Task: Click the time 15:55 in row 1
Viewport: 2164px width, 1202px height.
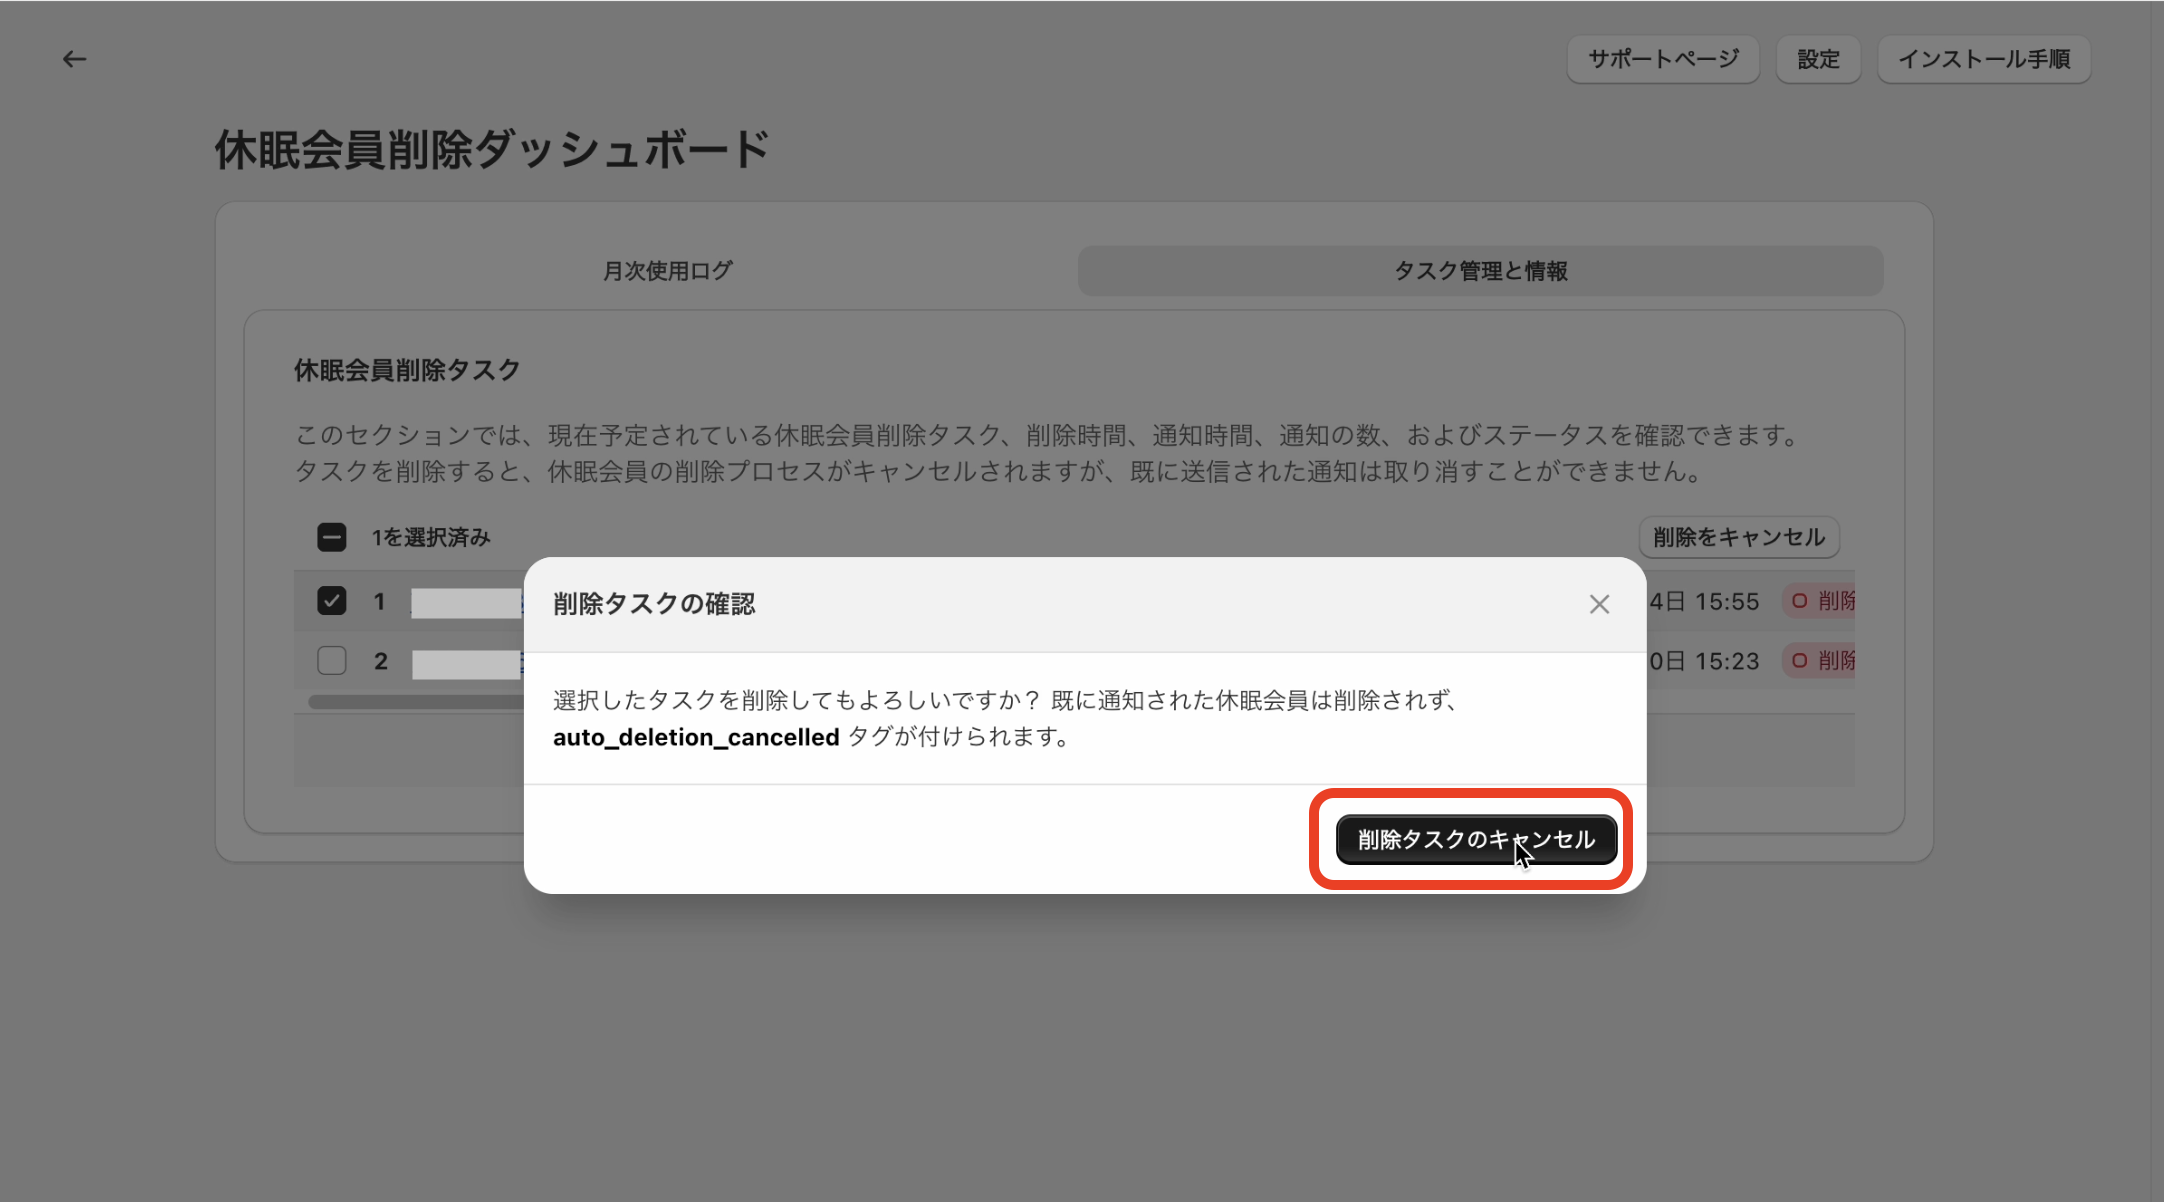Action: point(1727,601)
